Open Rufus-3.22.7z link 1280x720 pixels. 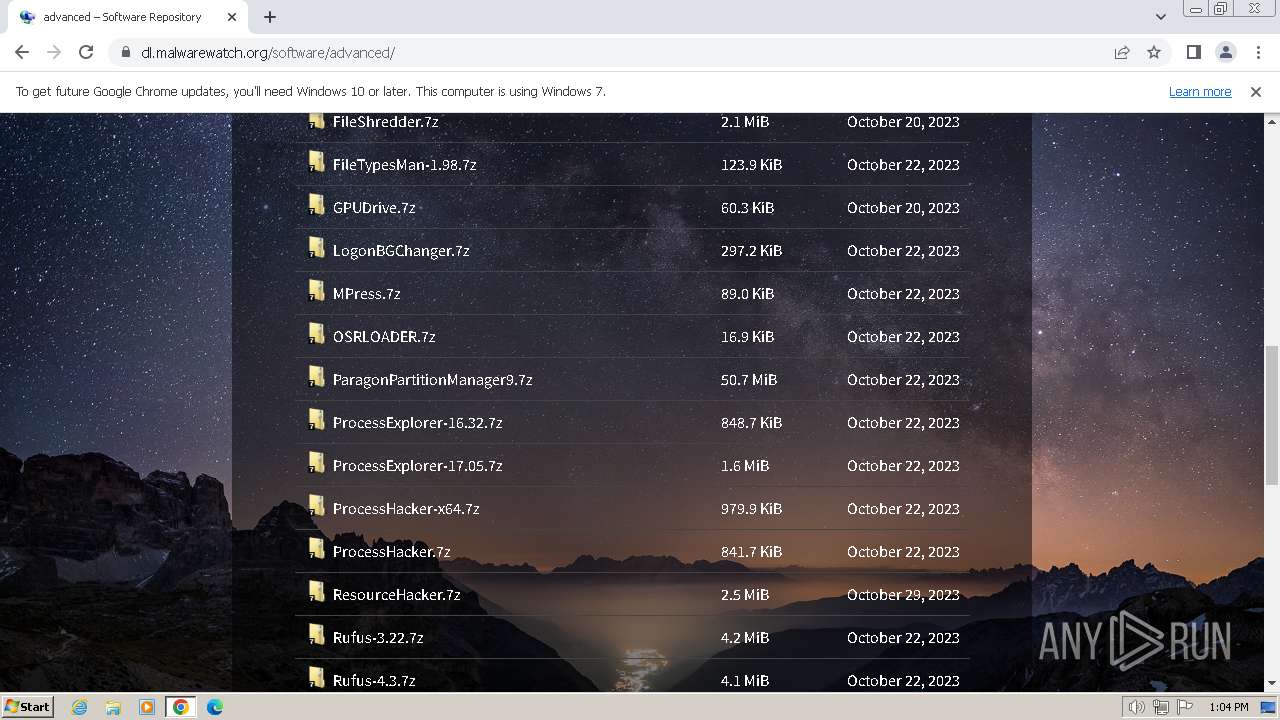point(378,638)
